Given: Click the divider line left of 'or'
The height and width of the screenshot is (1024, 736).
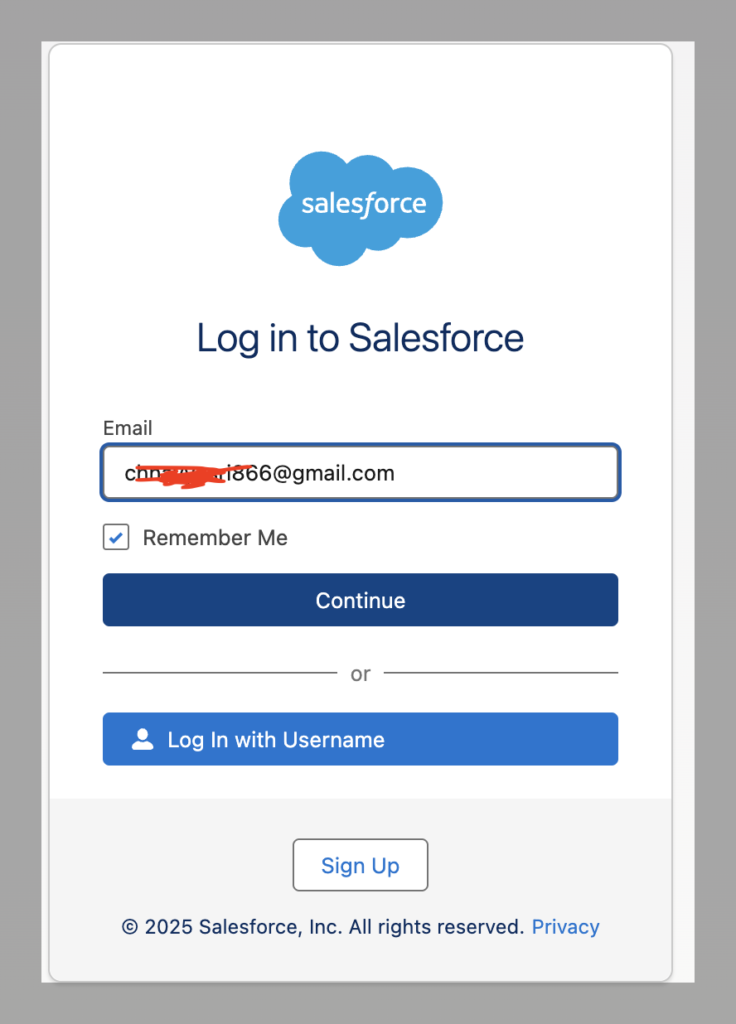Looking at the screenshot, I should click(220, 673).
